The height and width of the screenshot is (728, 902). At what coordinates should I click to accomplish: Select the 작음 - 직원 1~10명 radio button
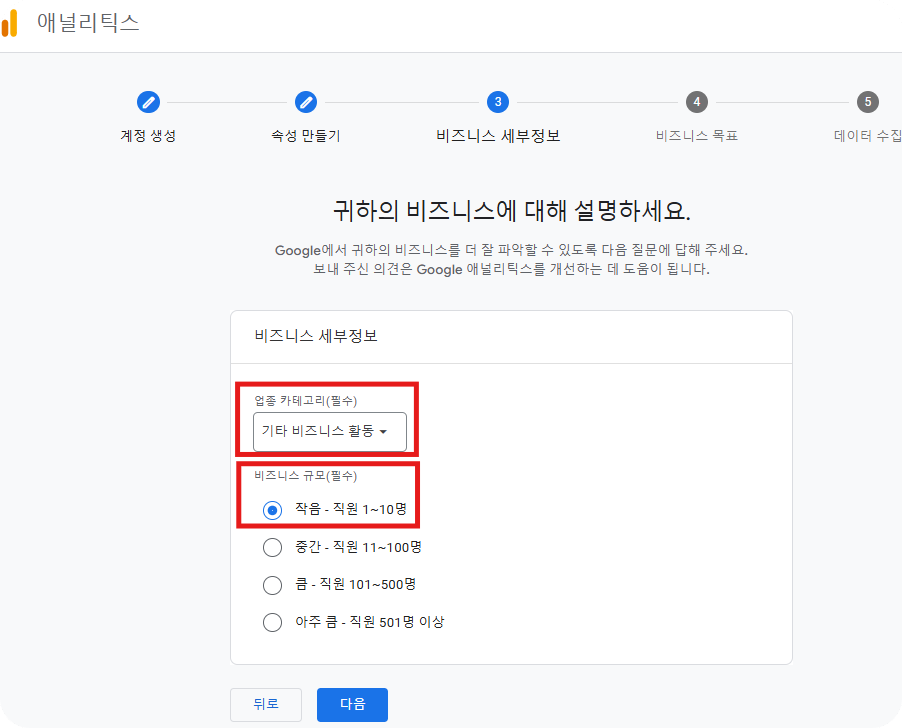[x=272, y=510]
